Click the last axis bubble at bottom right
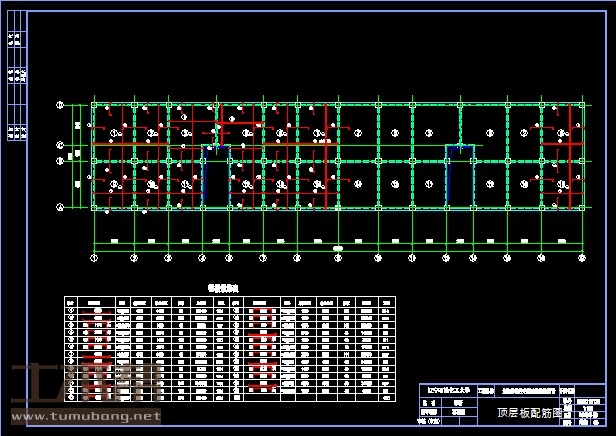616x436 pixels. 584,258
